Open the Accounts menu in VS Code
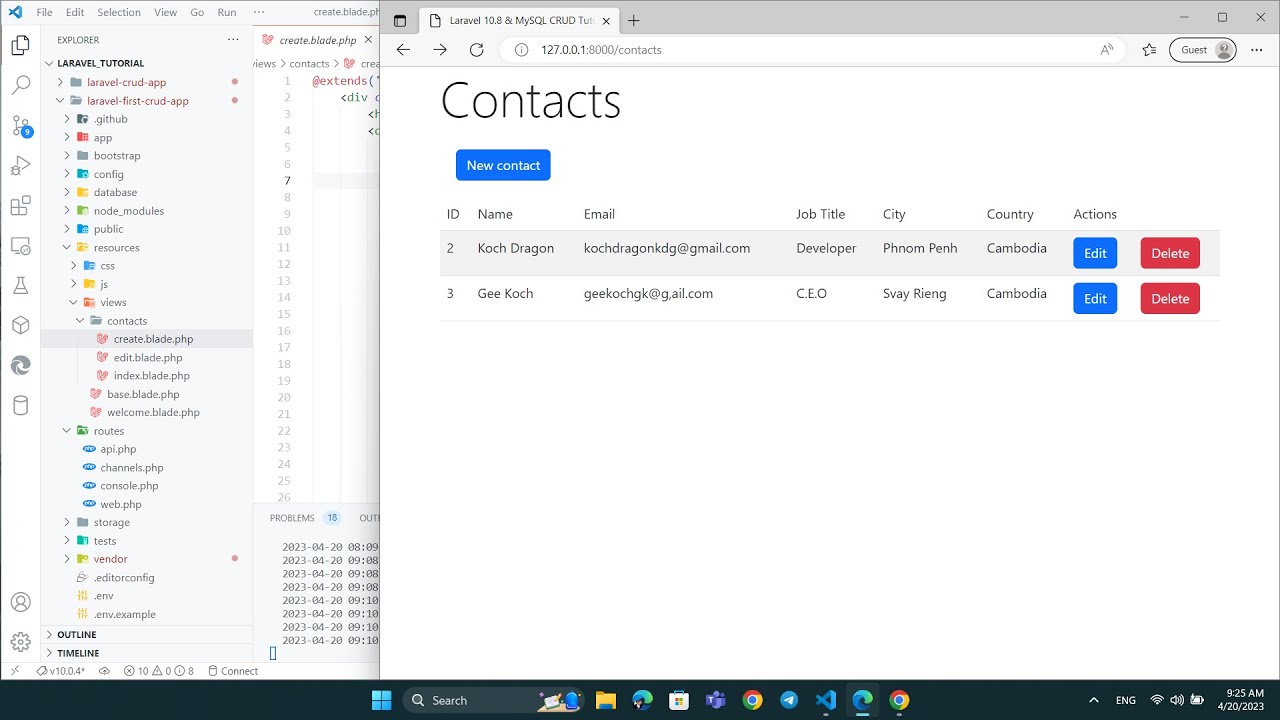 20,603
